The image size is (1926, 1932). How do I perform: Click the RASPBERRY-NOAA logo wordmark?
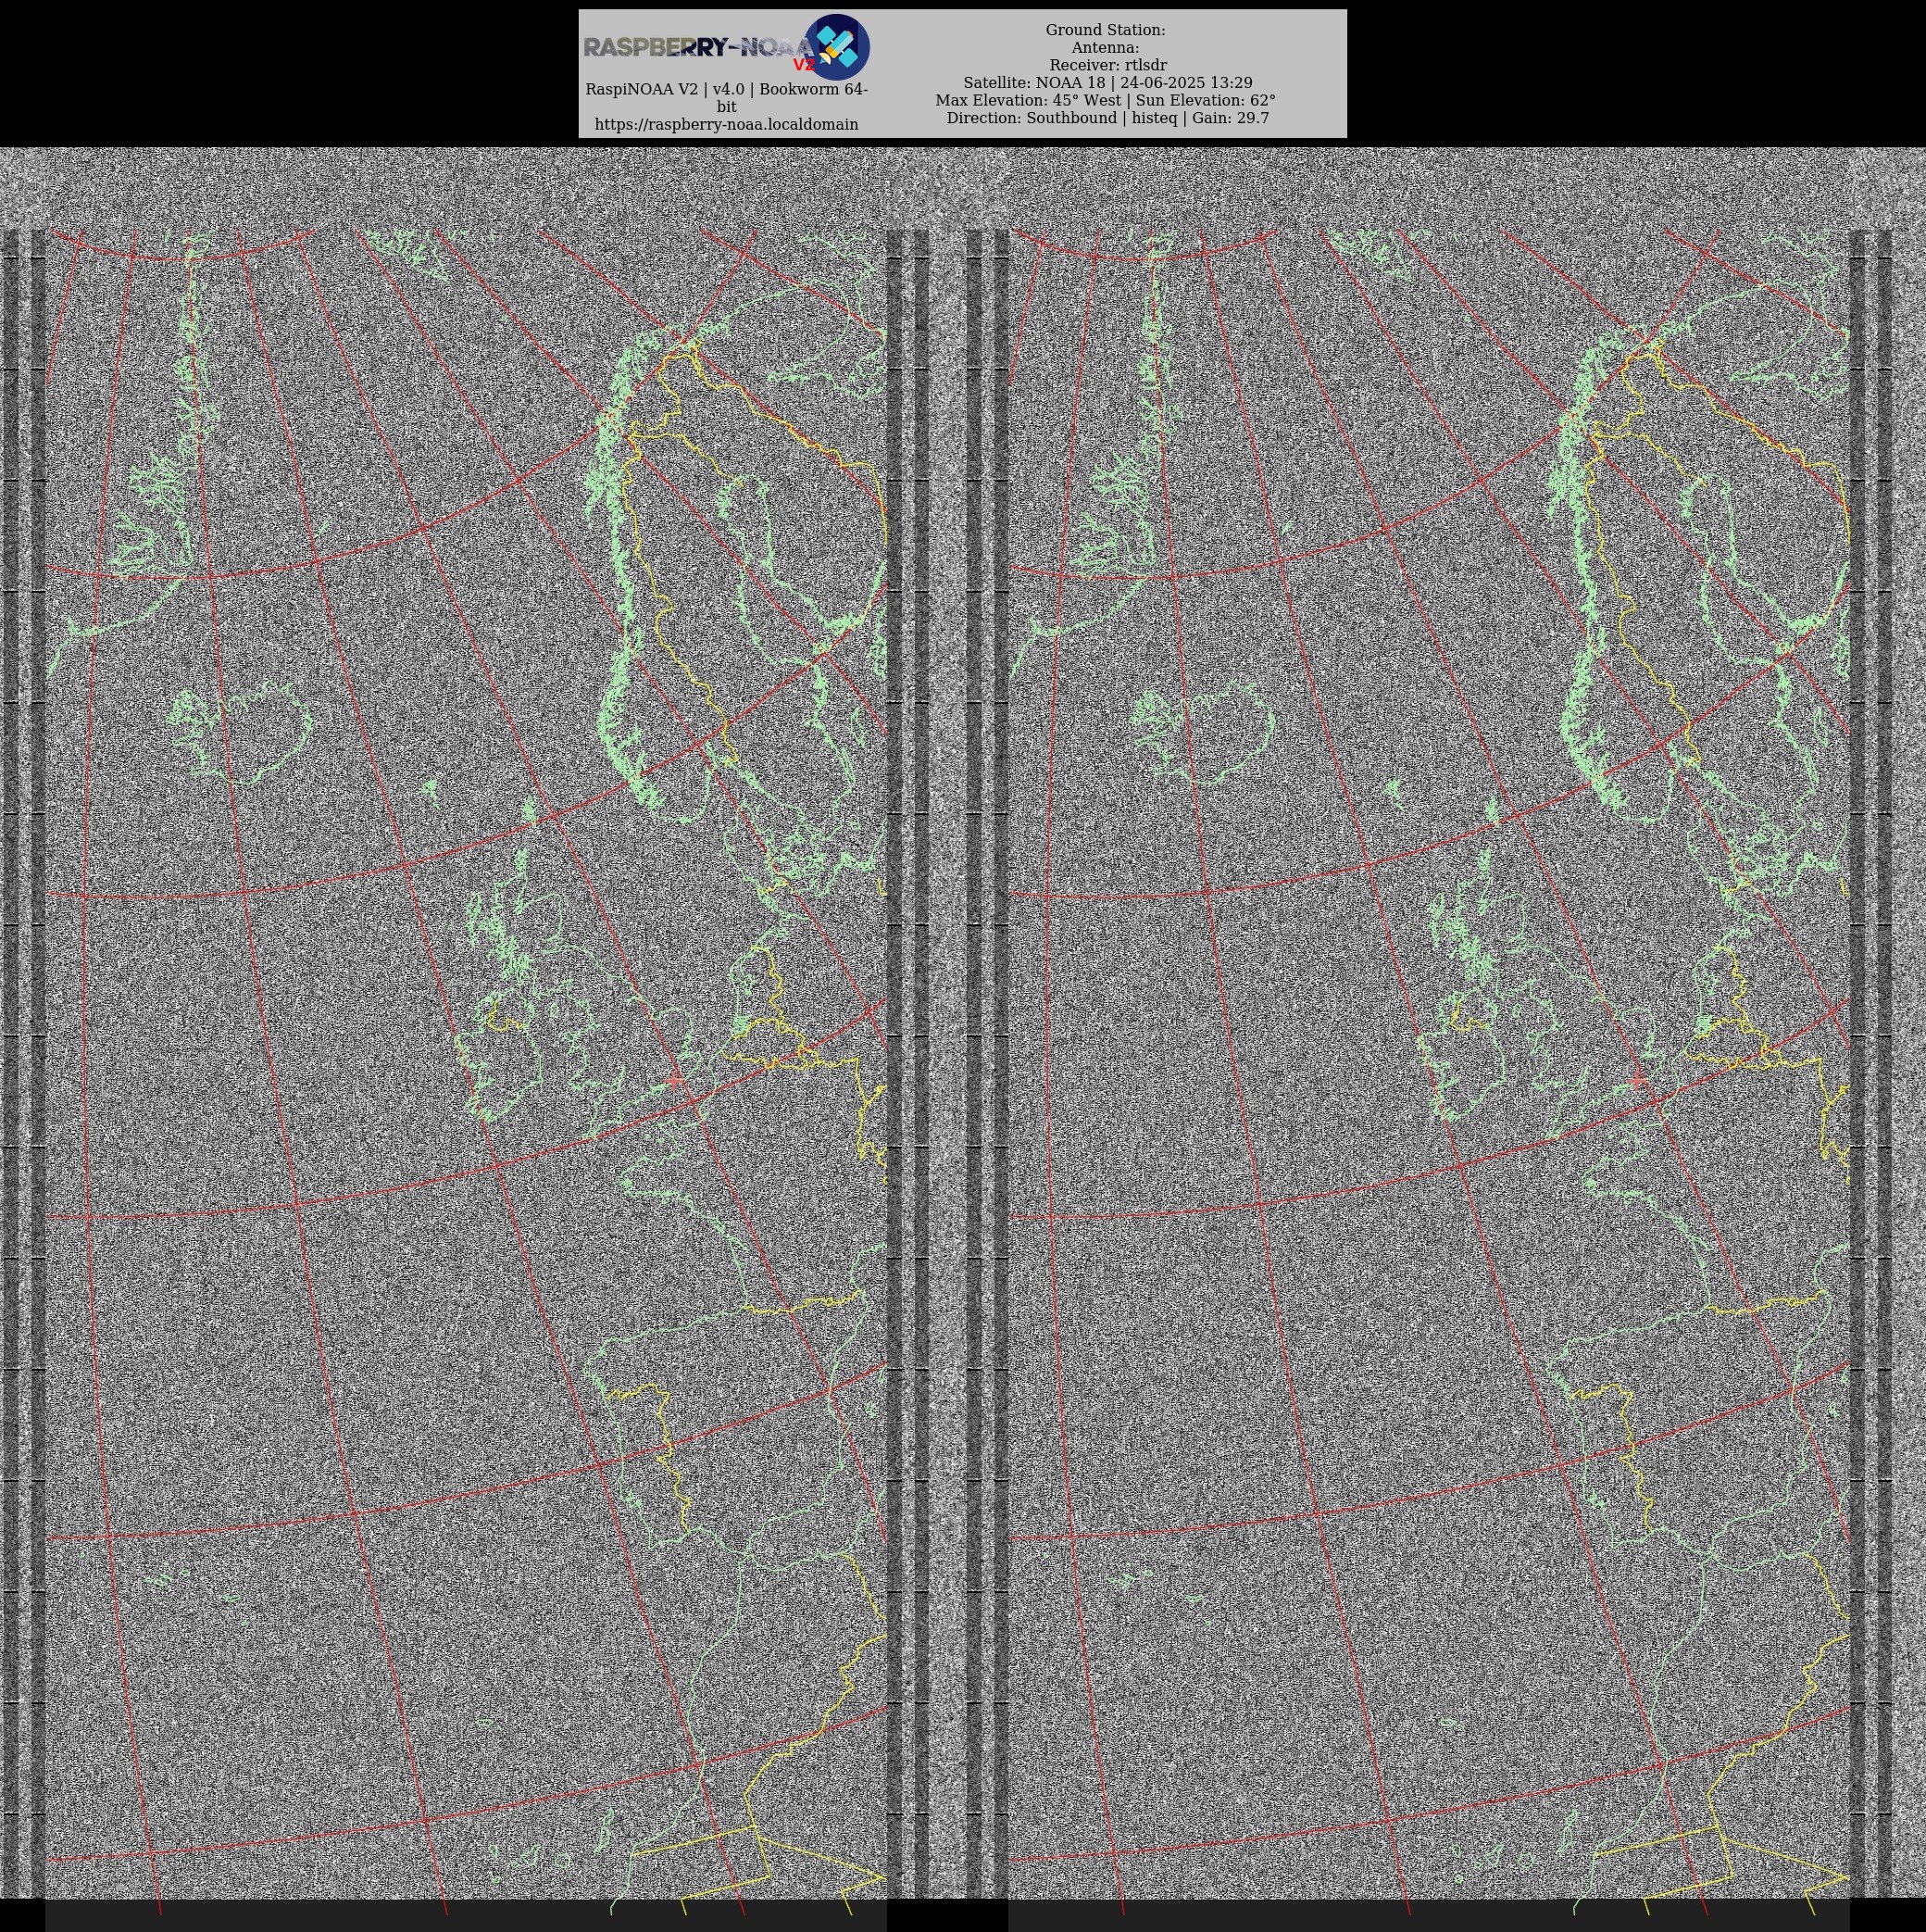[698, 48]
